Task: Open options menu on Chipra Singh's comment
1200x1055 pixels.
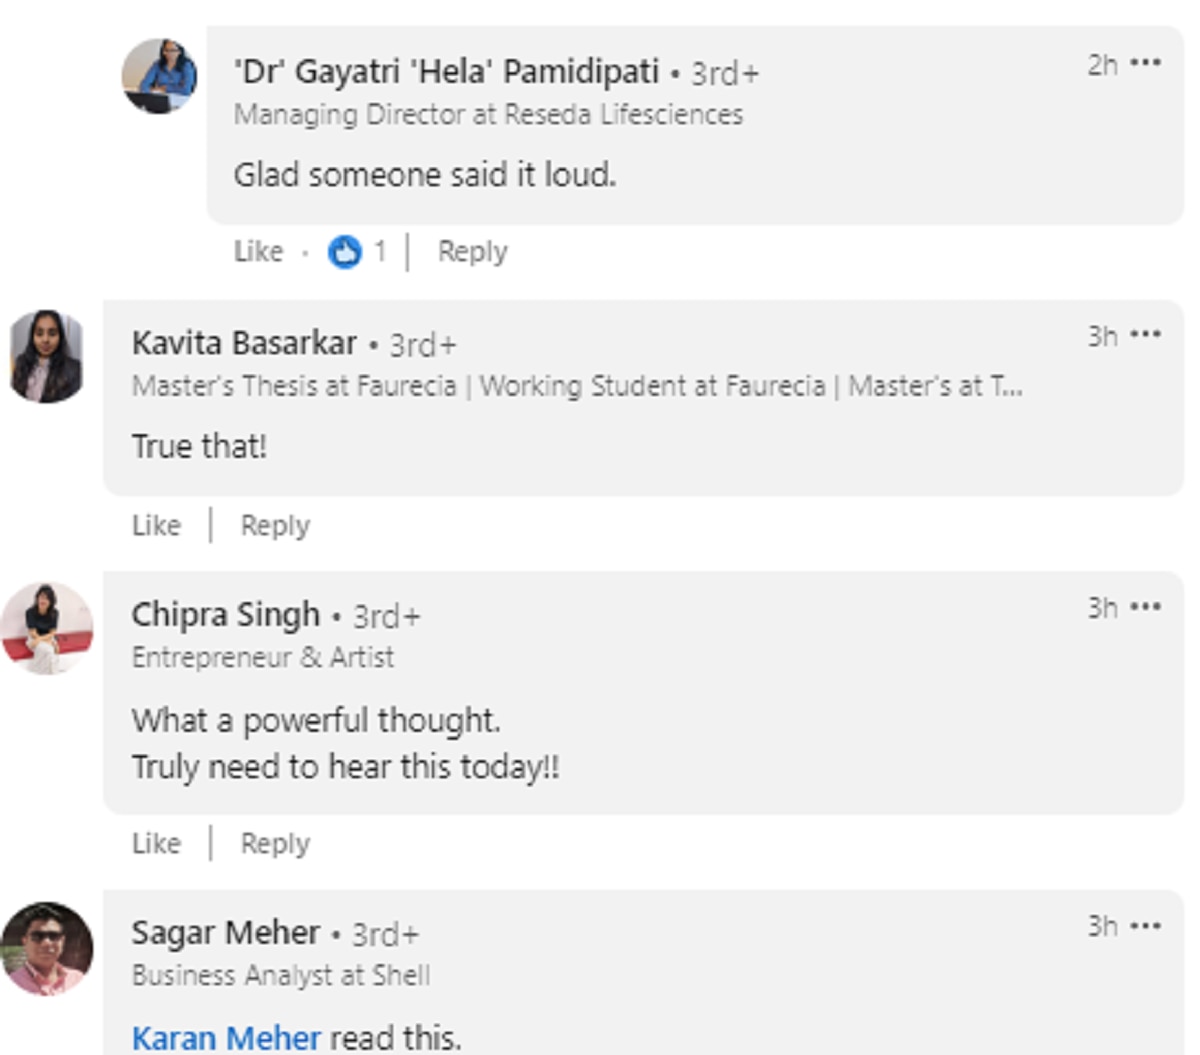Action: pos(1145,606)
